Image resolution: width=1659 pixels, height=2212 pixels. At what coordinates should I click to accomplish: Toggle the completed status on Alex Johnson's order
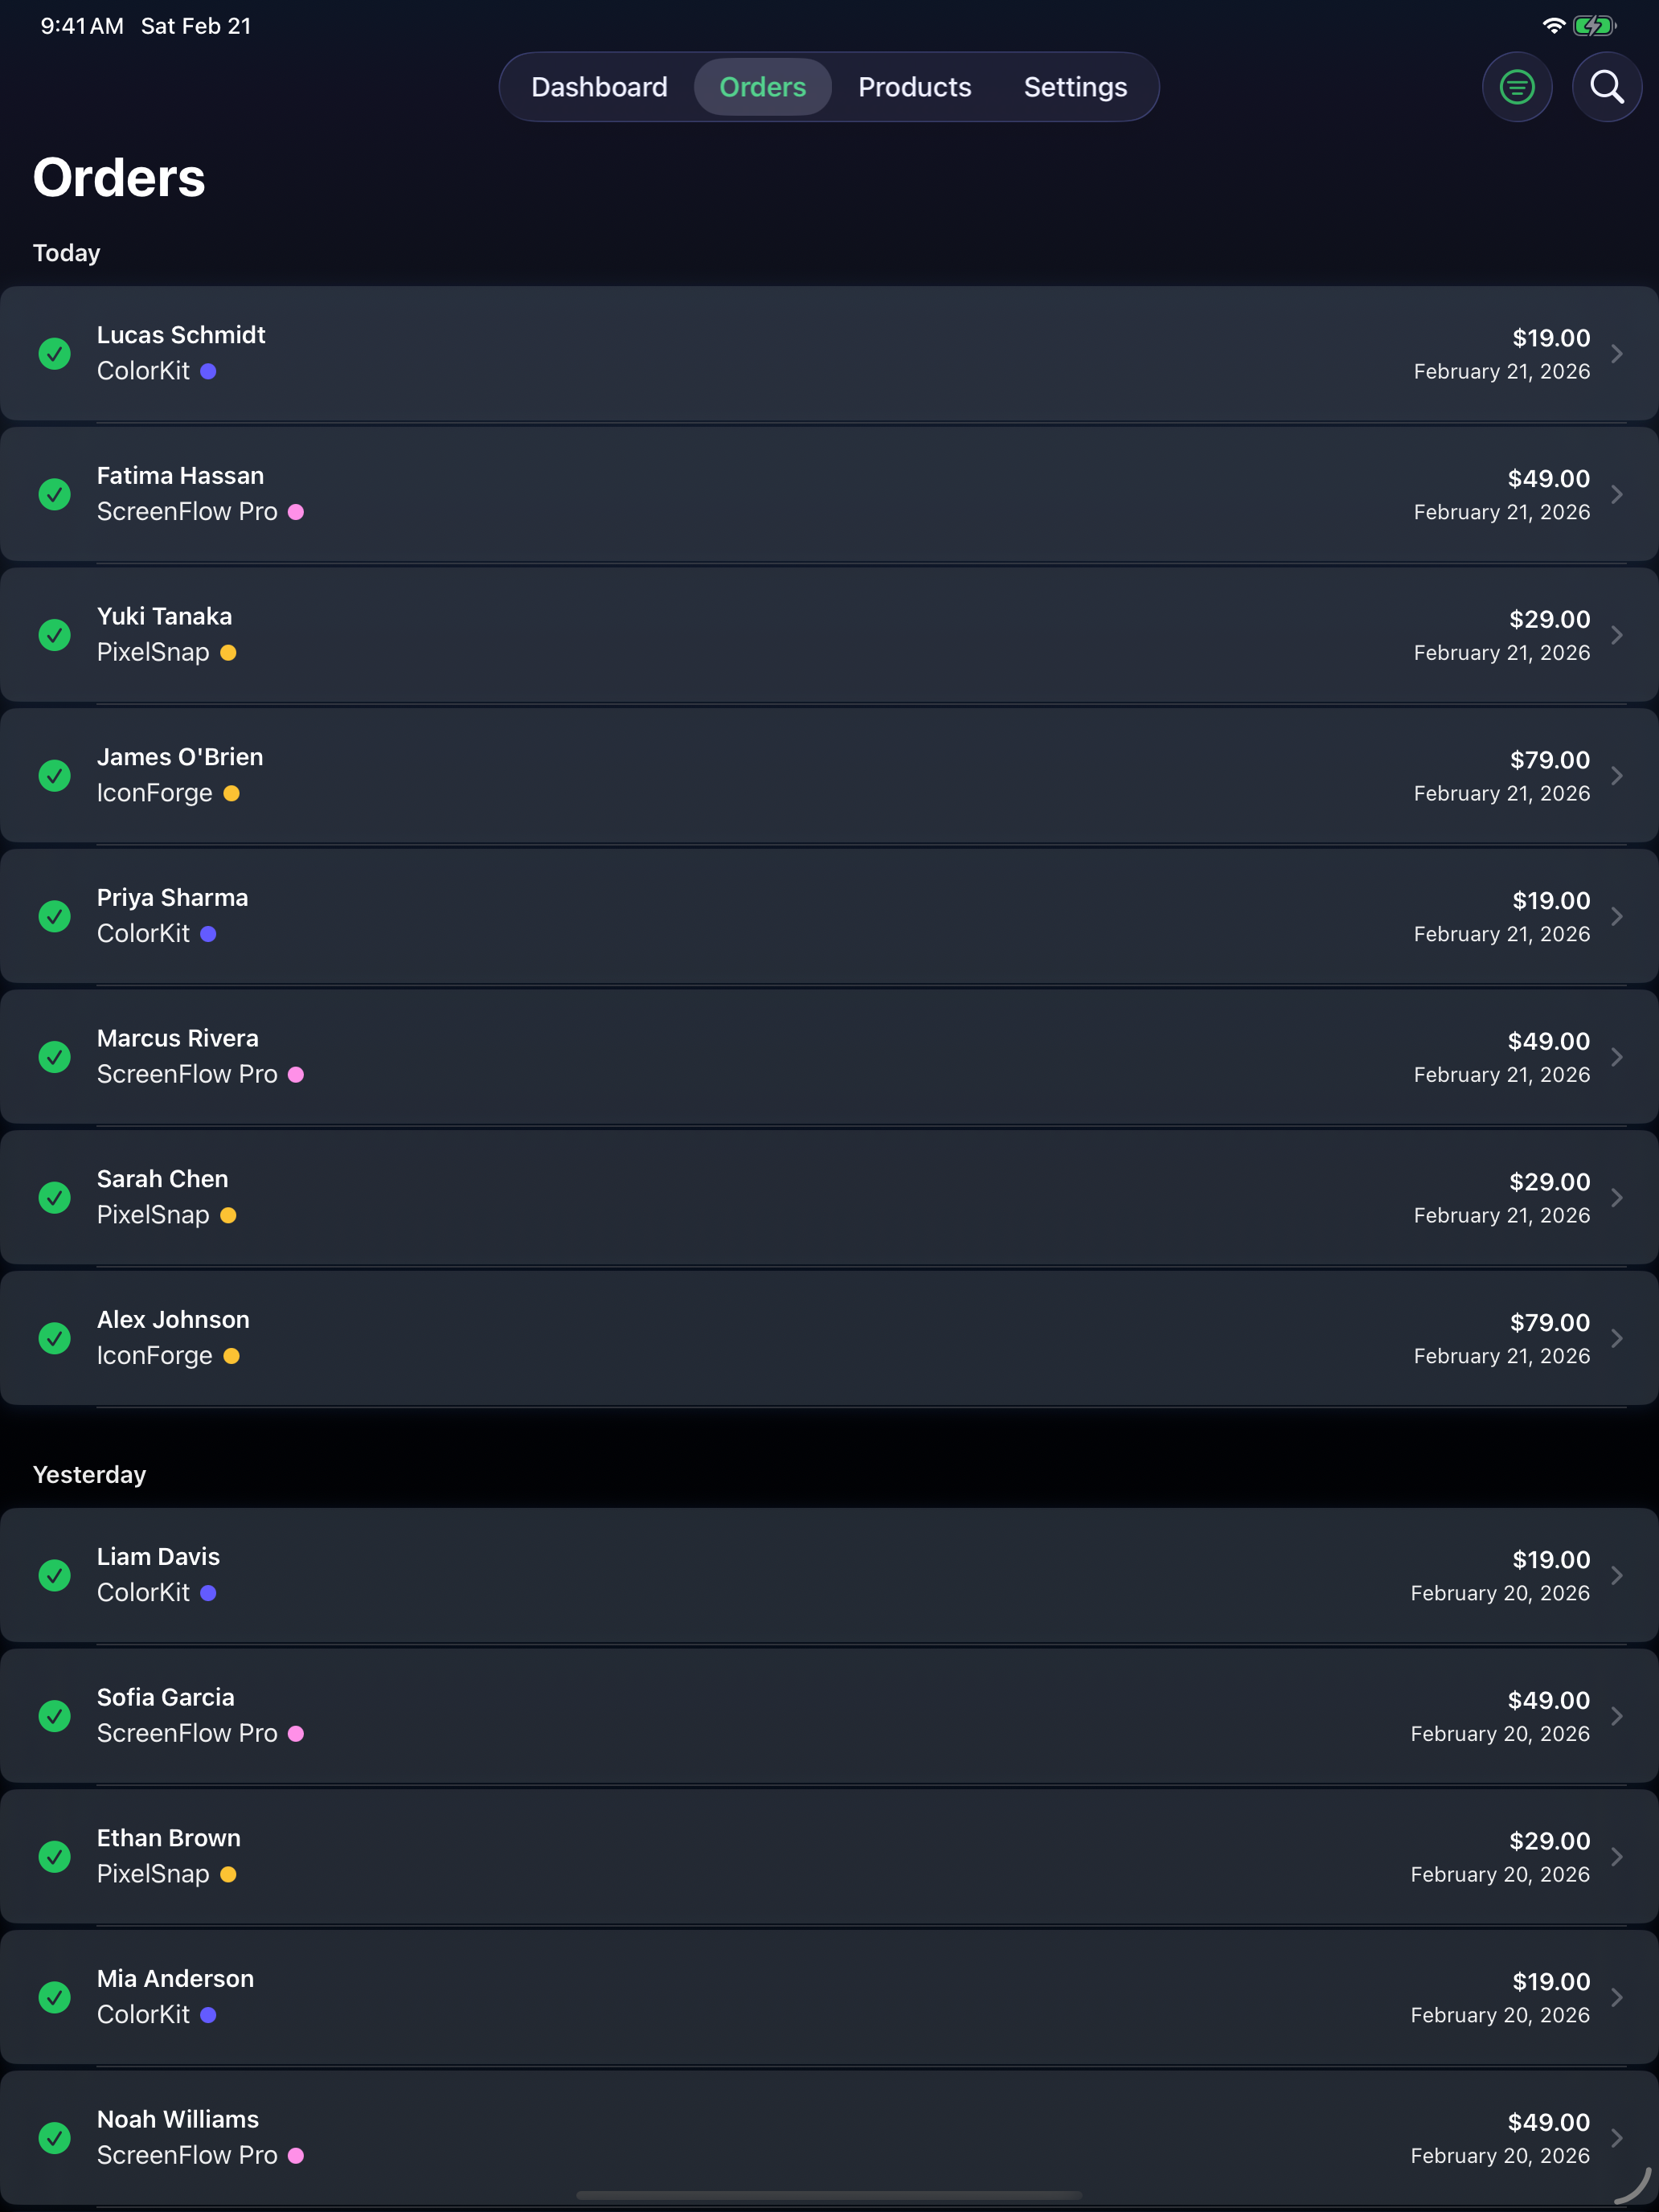coord(55,1339)
